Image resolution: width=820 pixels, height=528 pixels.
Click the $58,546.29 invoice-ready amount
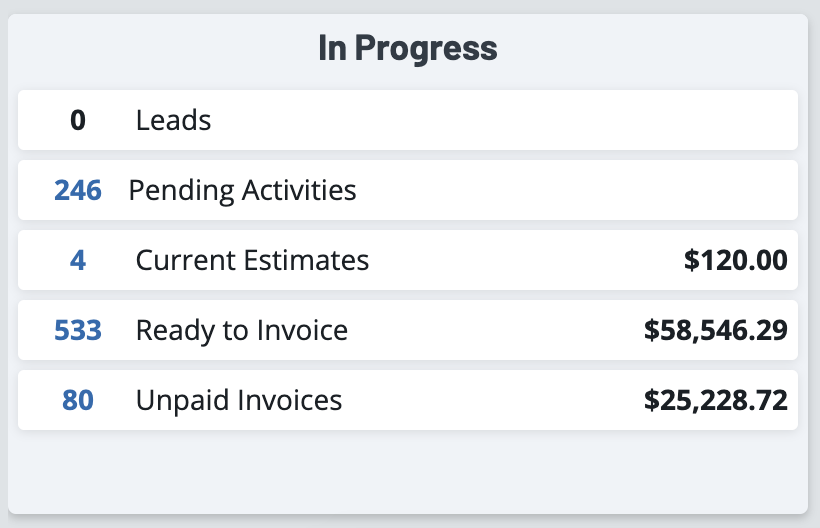pos(716,330)
